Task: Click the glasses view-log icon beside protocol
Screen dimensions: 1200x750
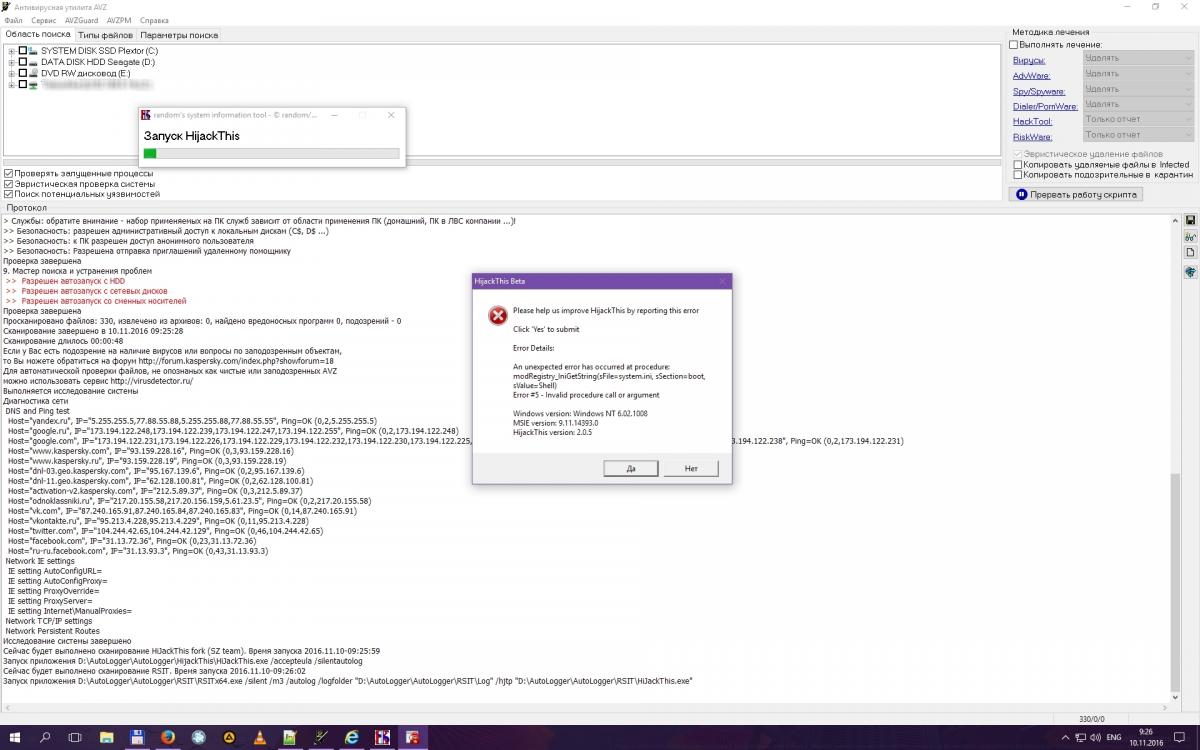Action: pyautogui.click(x=1190, y=237)
